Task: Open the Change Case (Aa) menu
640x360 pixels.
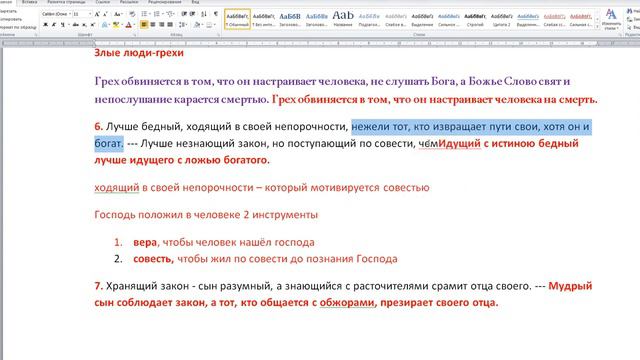Action: tap(118, 14)
